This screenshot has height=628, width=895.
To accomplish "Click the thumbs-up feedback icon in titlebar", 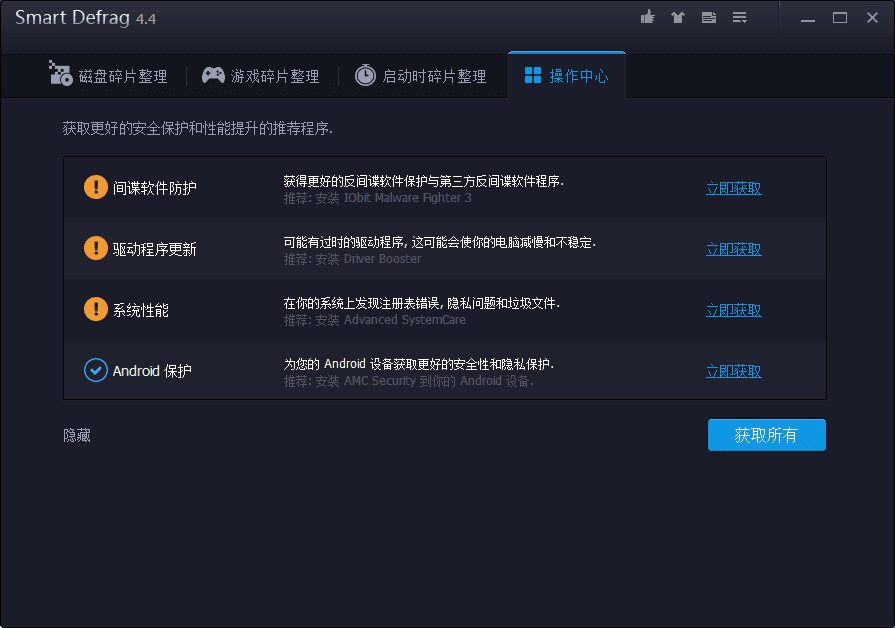I will click(647, 17).
